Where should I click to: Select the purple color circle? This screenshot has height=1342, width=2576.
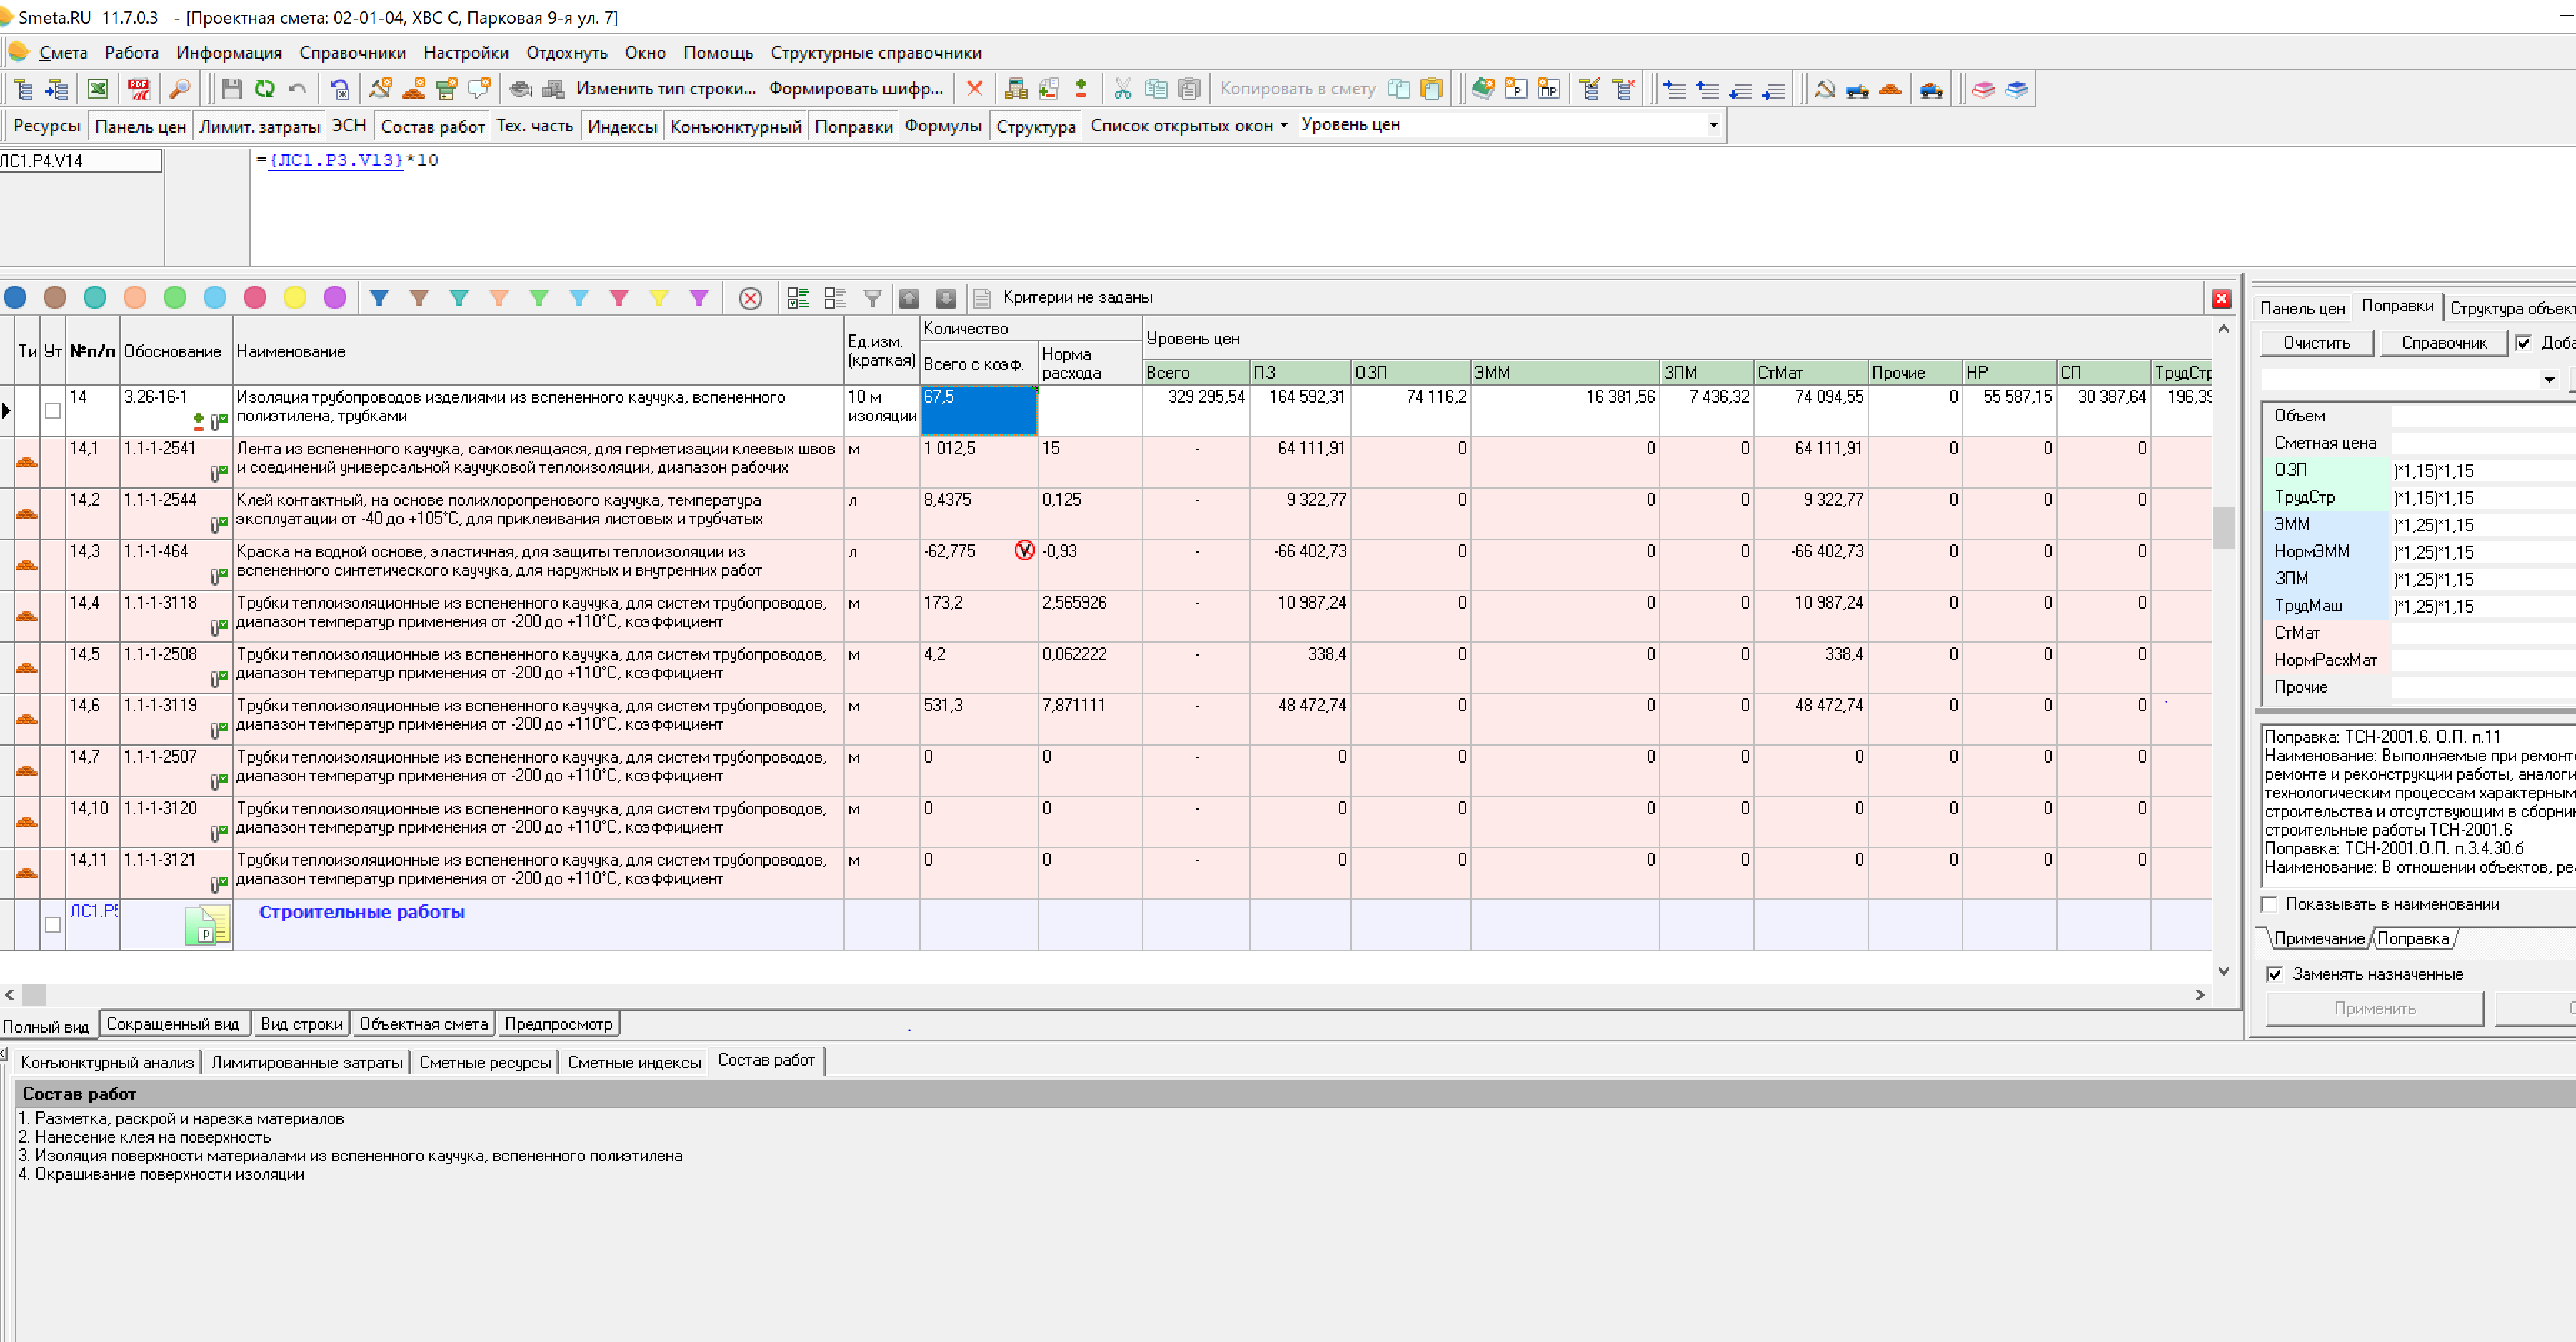pos(335,298)
